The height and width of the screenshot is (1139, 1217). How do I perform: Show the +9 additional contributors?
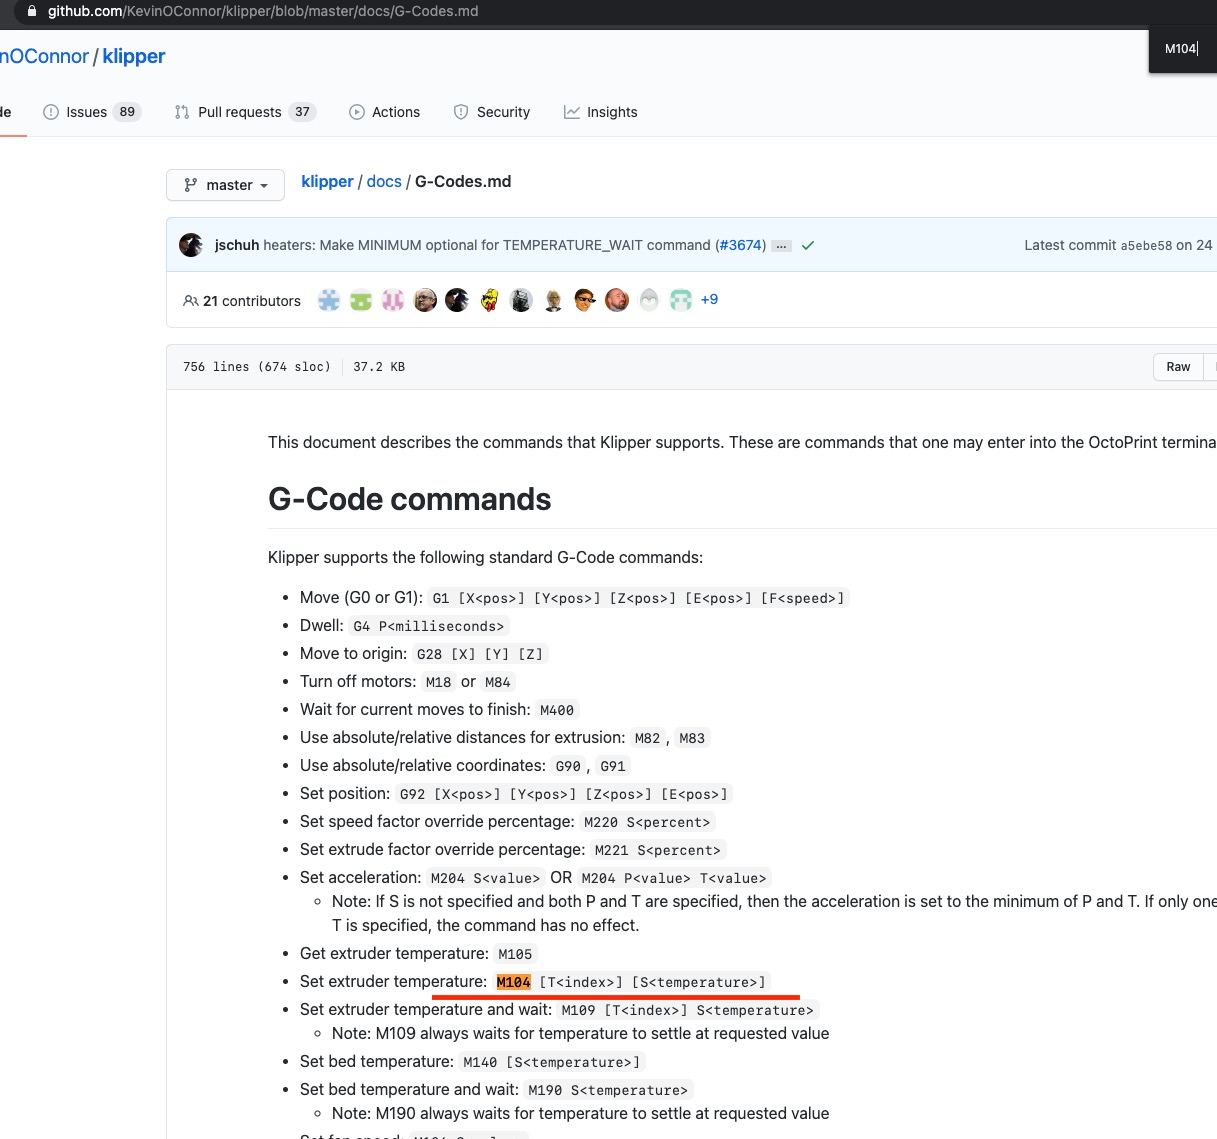coord(709,299)
